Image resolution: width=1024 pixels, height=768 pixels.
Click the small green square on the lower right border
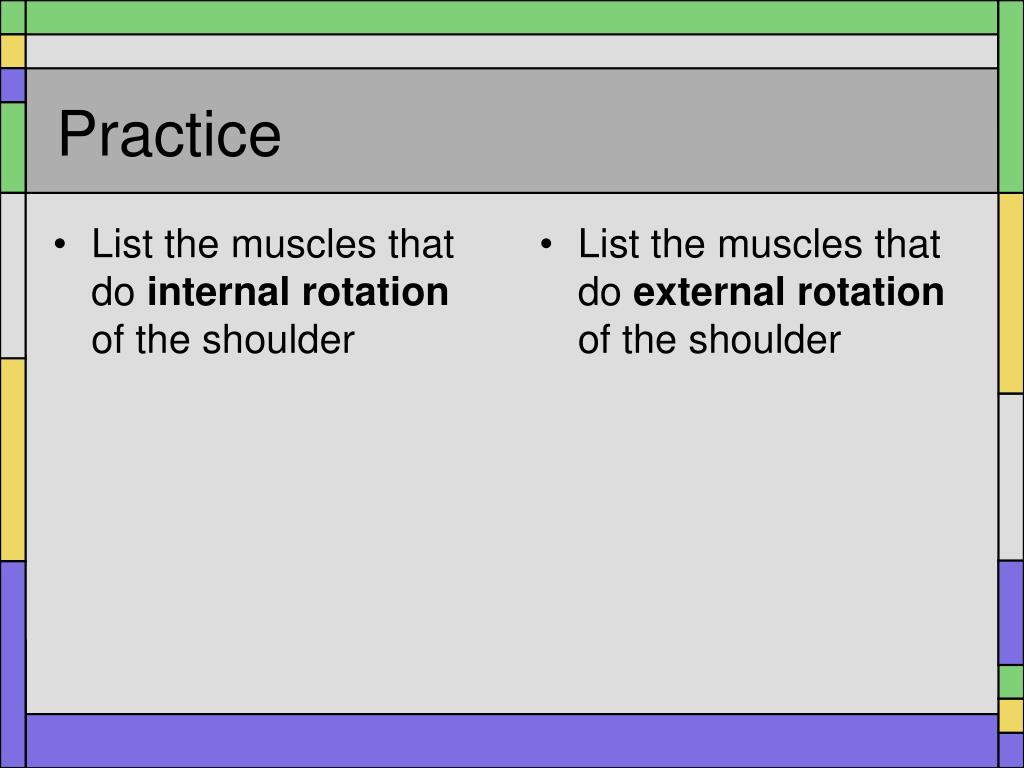tap(1012, 682)
